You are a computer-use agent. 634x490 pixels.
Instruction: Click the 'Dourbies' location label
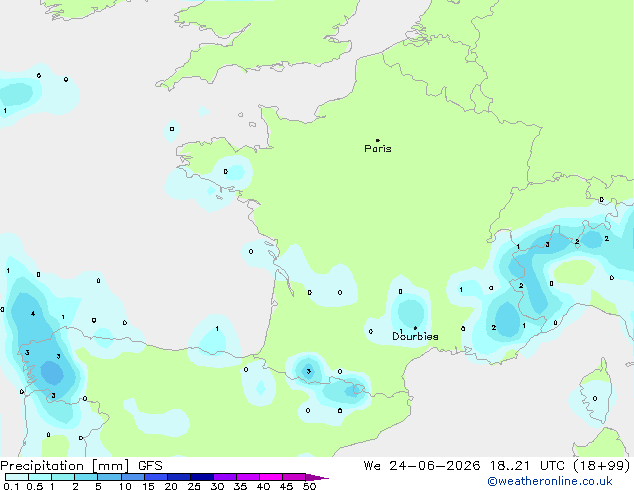click(415, 336)
